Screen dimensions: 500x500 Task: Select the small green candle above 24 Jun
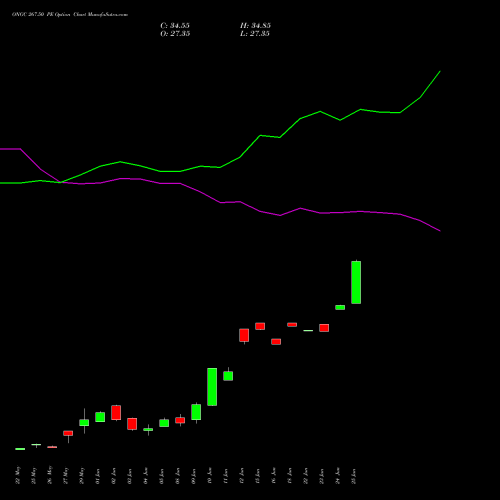tap(340, 307)
